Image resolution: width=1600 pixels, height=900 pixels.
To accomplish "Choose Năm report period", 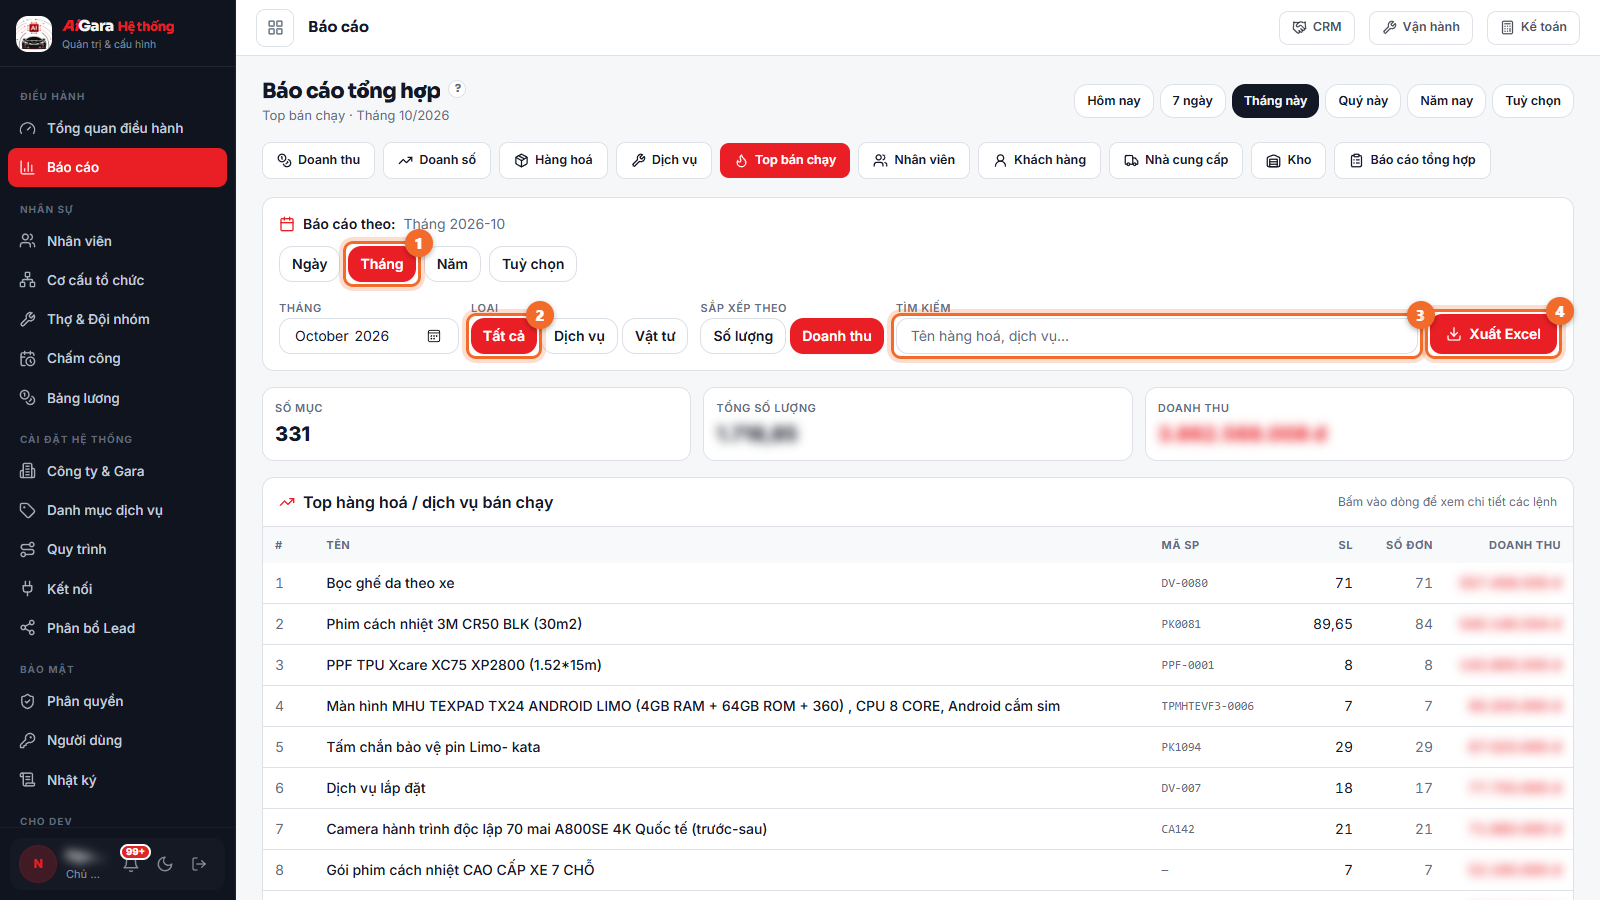I will click(x=452, y=264).
